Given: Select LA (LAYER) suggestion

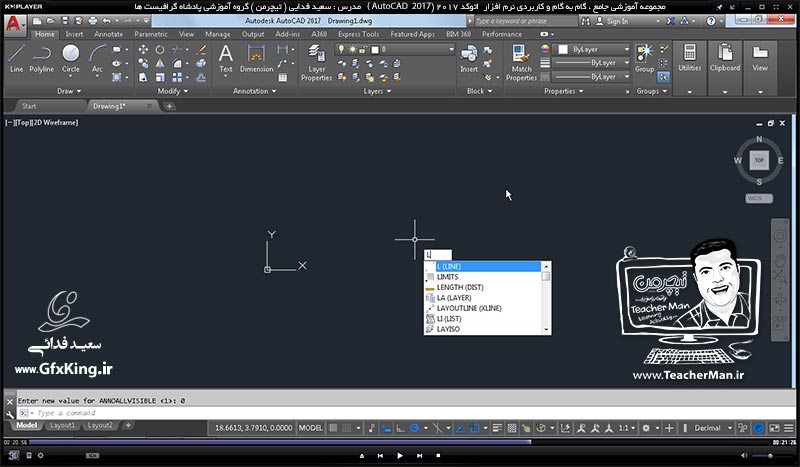Looking at the screenshot, I should click(483, 298).
